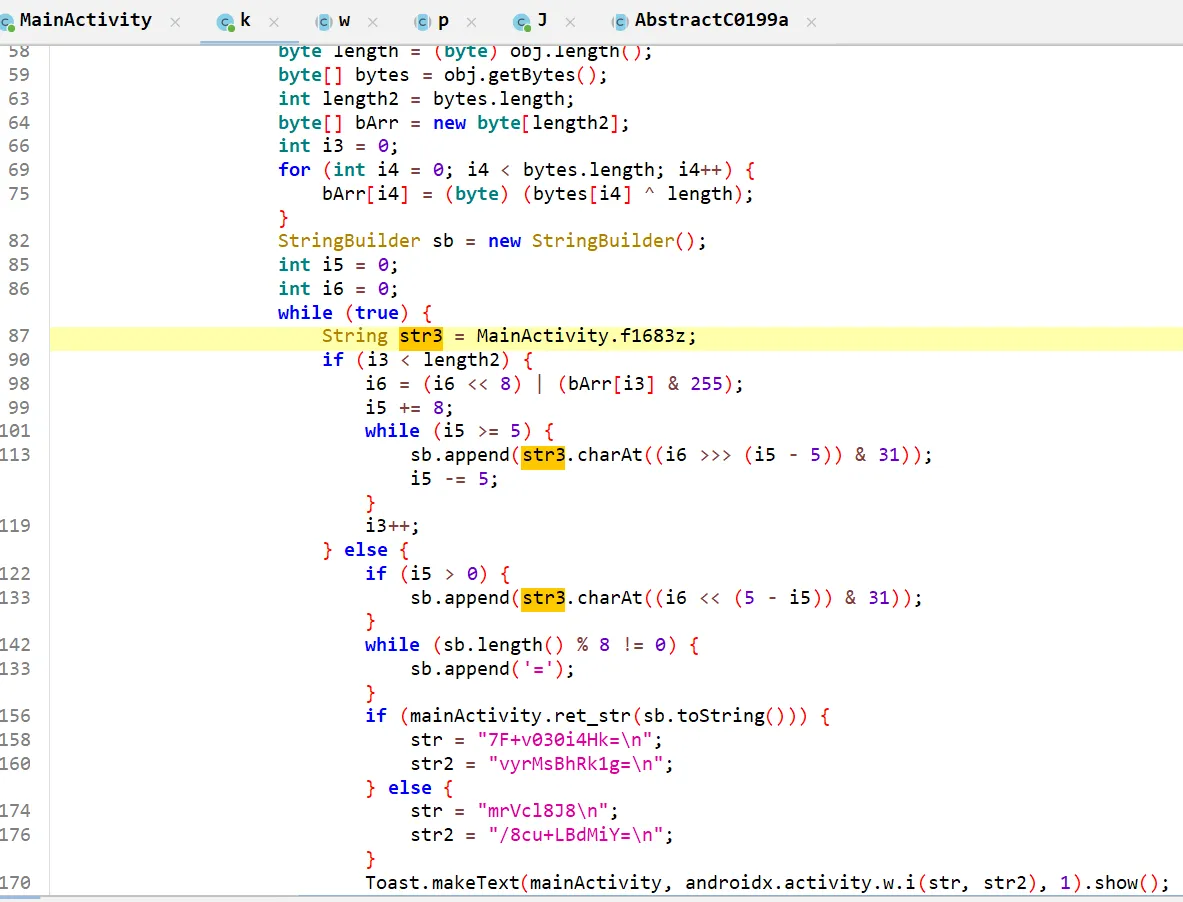Close the MainActivity tab

tap(176, 21)
